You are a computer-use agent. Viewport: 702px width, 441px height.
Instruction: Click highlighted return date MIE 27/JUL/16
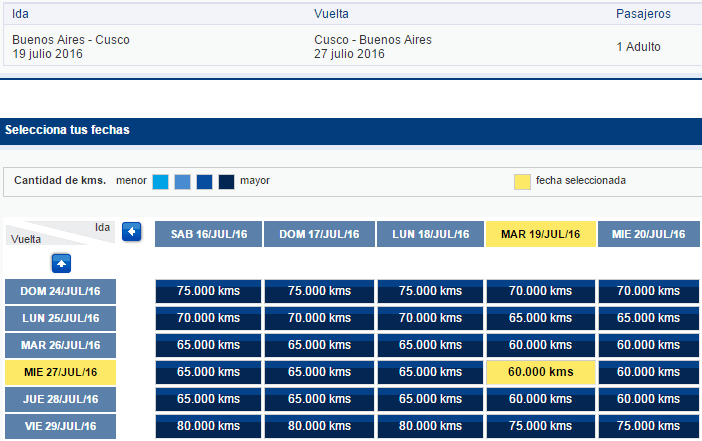click(60, 372)
